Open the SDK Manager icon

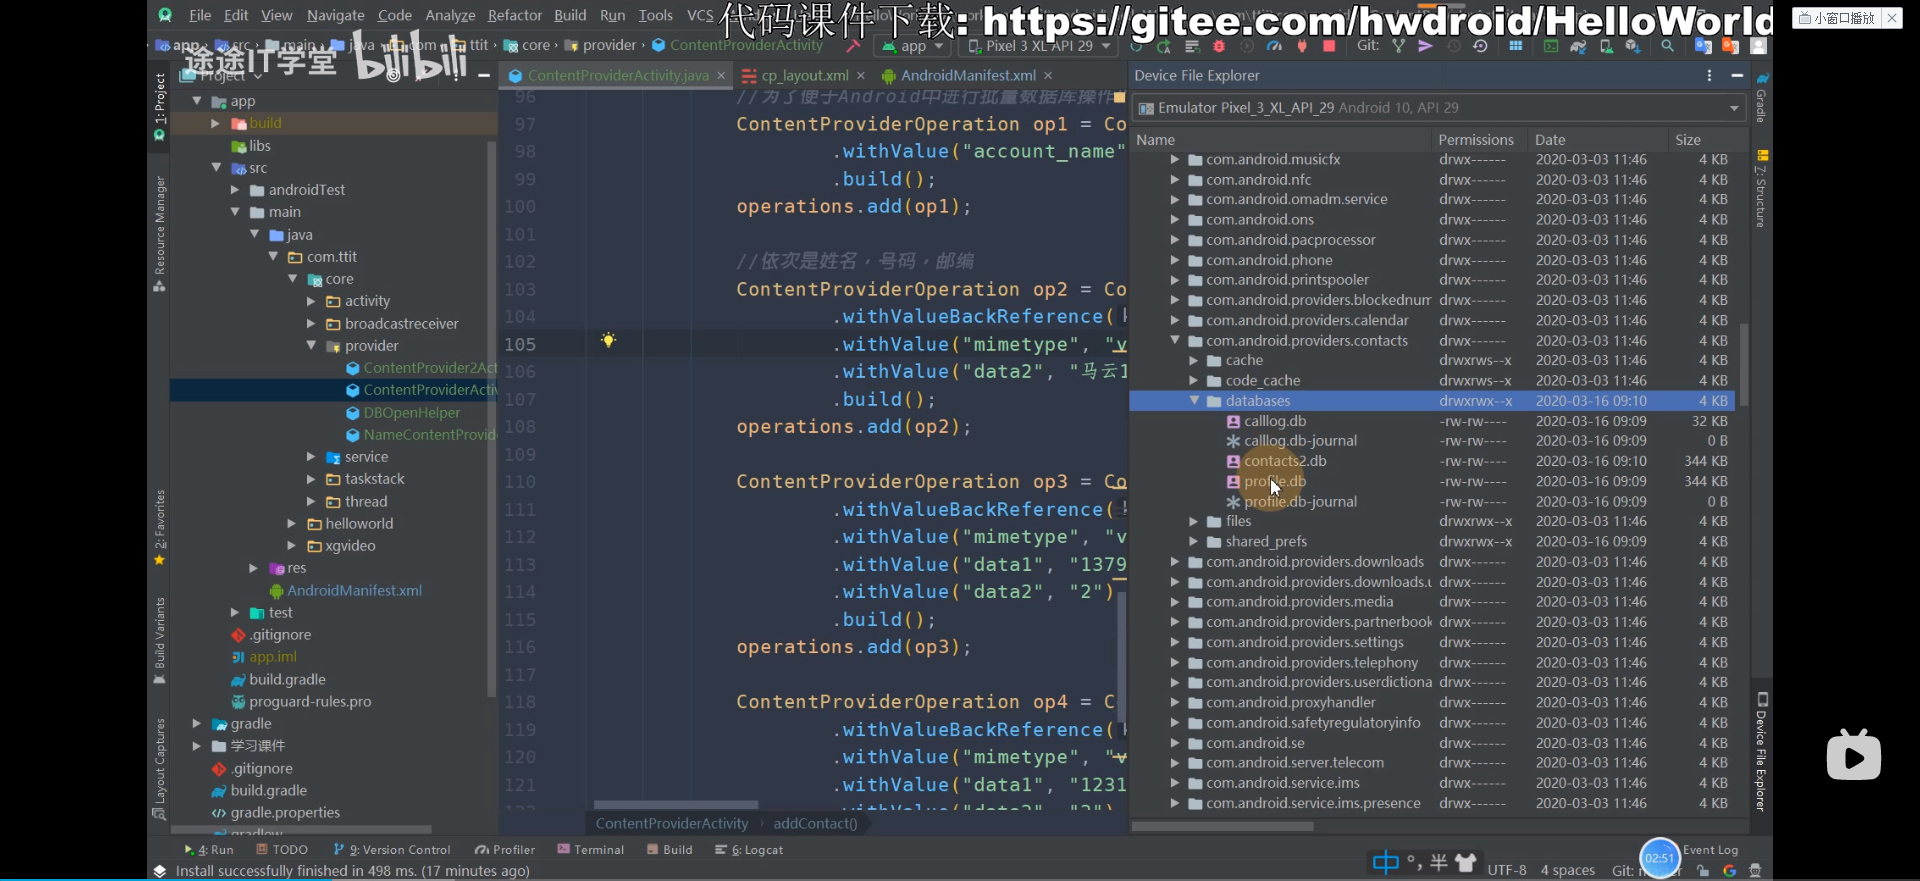point(1633,46)
